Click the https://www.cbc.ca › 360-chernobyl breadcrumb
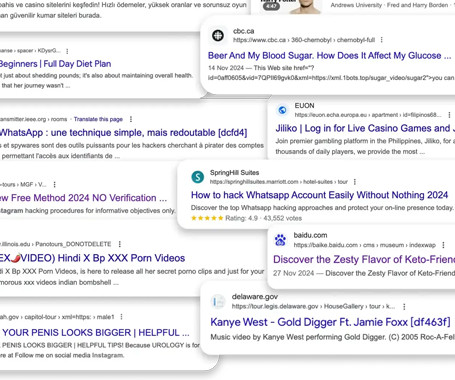 pos(304,40)
